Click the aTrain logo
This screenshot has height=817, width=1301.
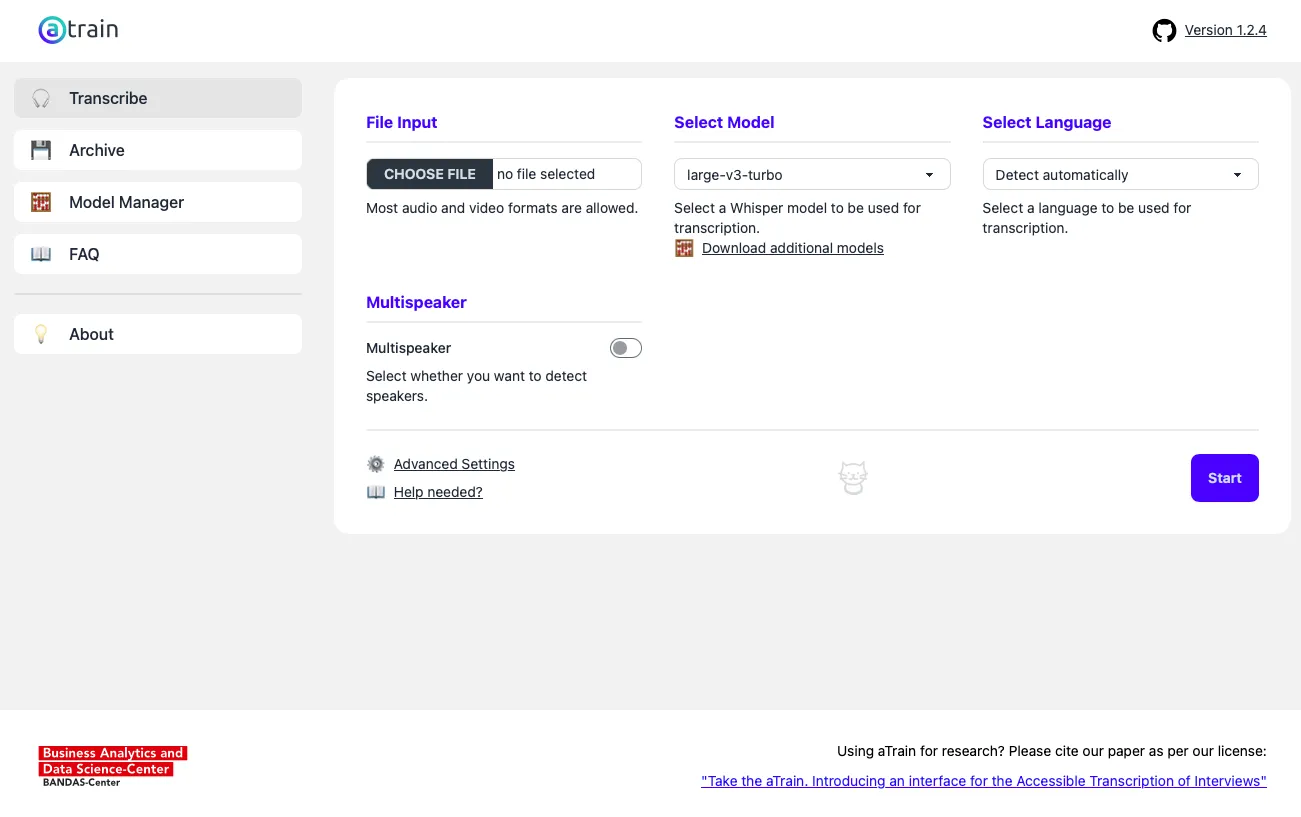pyautogui.click(x=78, y=30)
